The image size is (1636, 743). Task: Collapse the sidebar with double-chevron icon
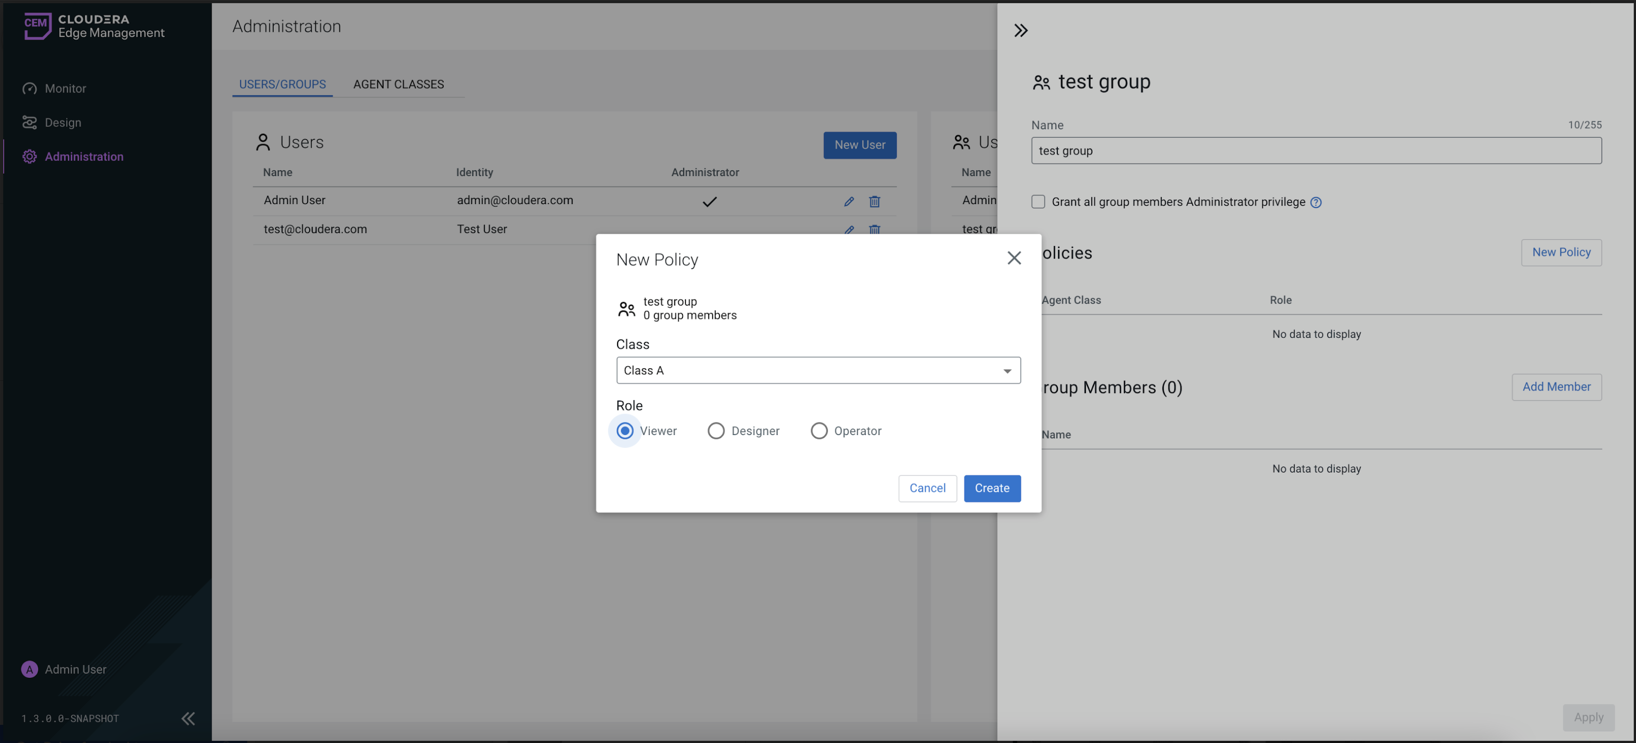point(188,718)
